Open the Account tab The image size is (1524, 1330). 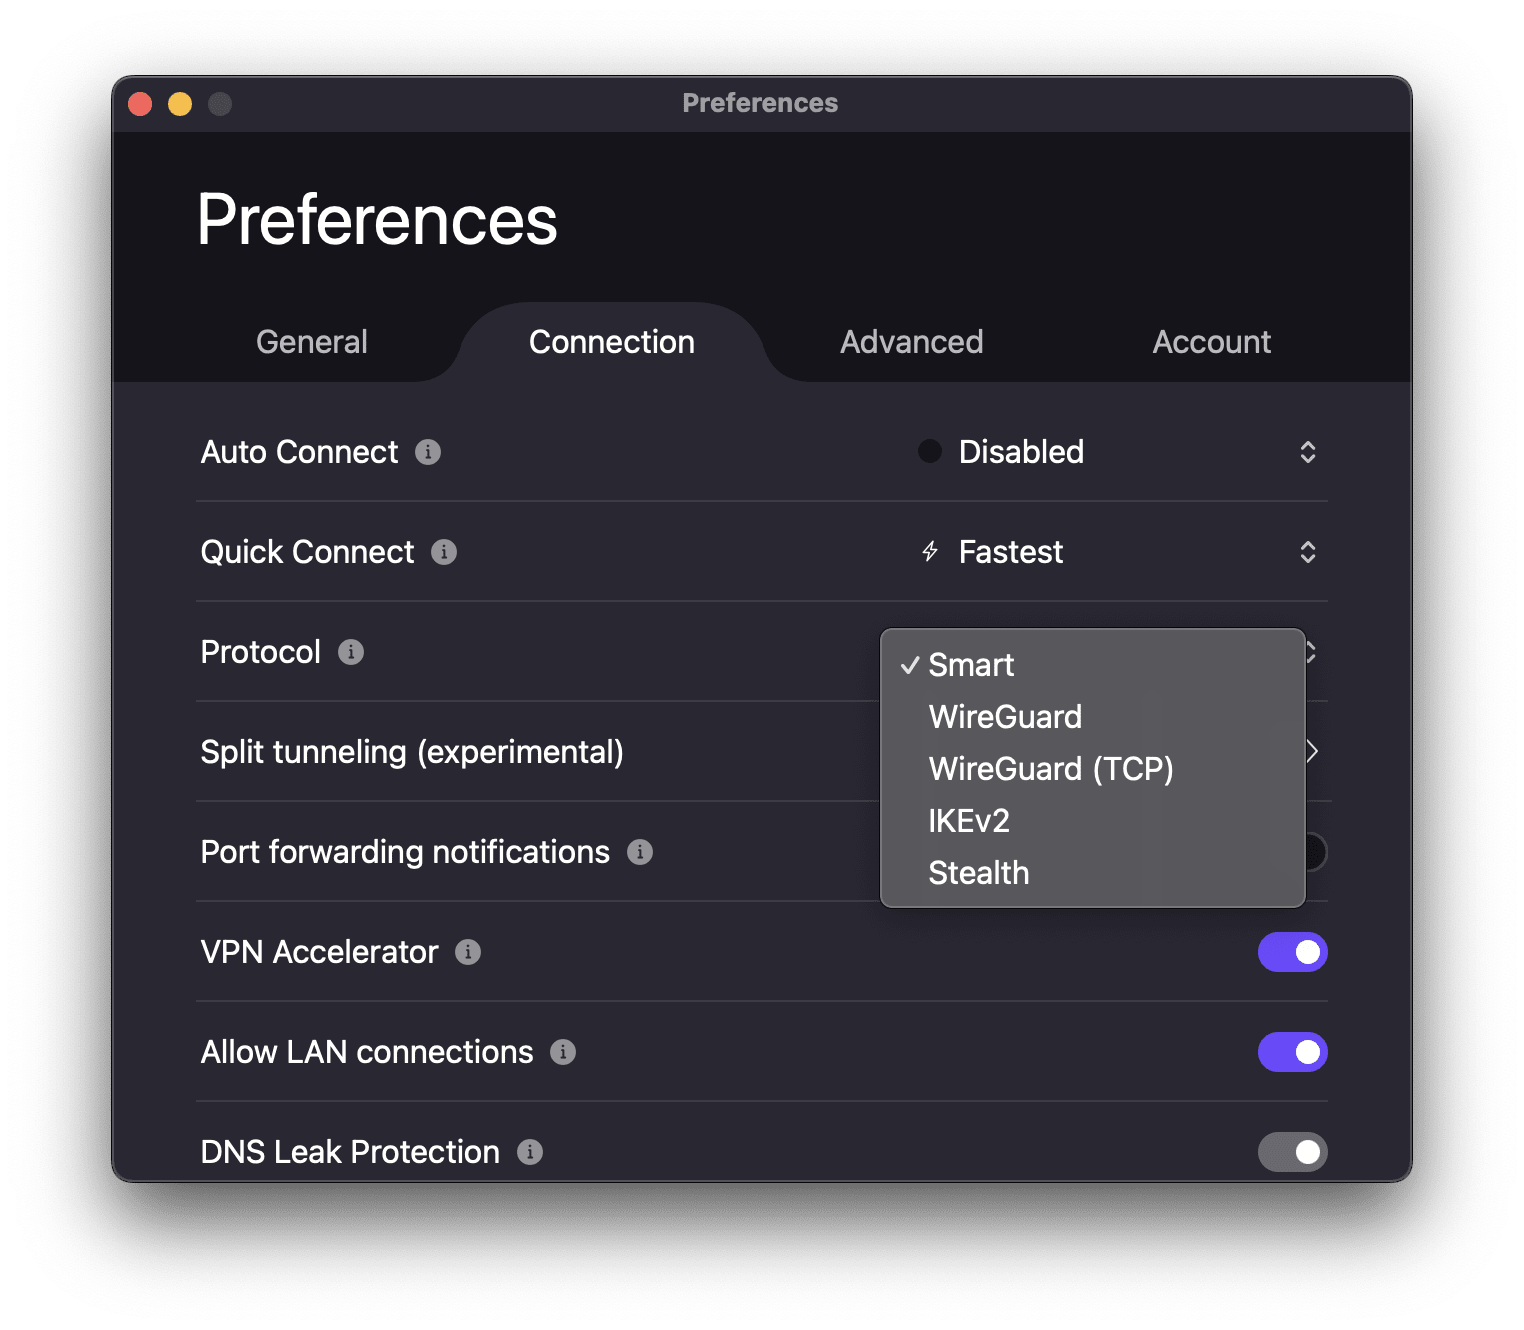[1211, 342]
